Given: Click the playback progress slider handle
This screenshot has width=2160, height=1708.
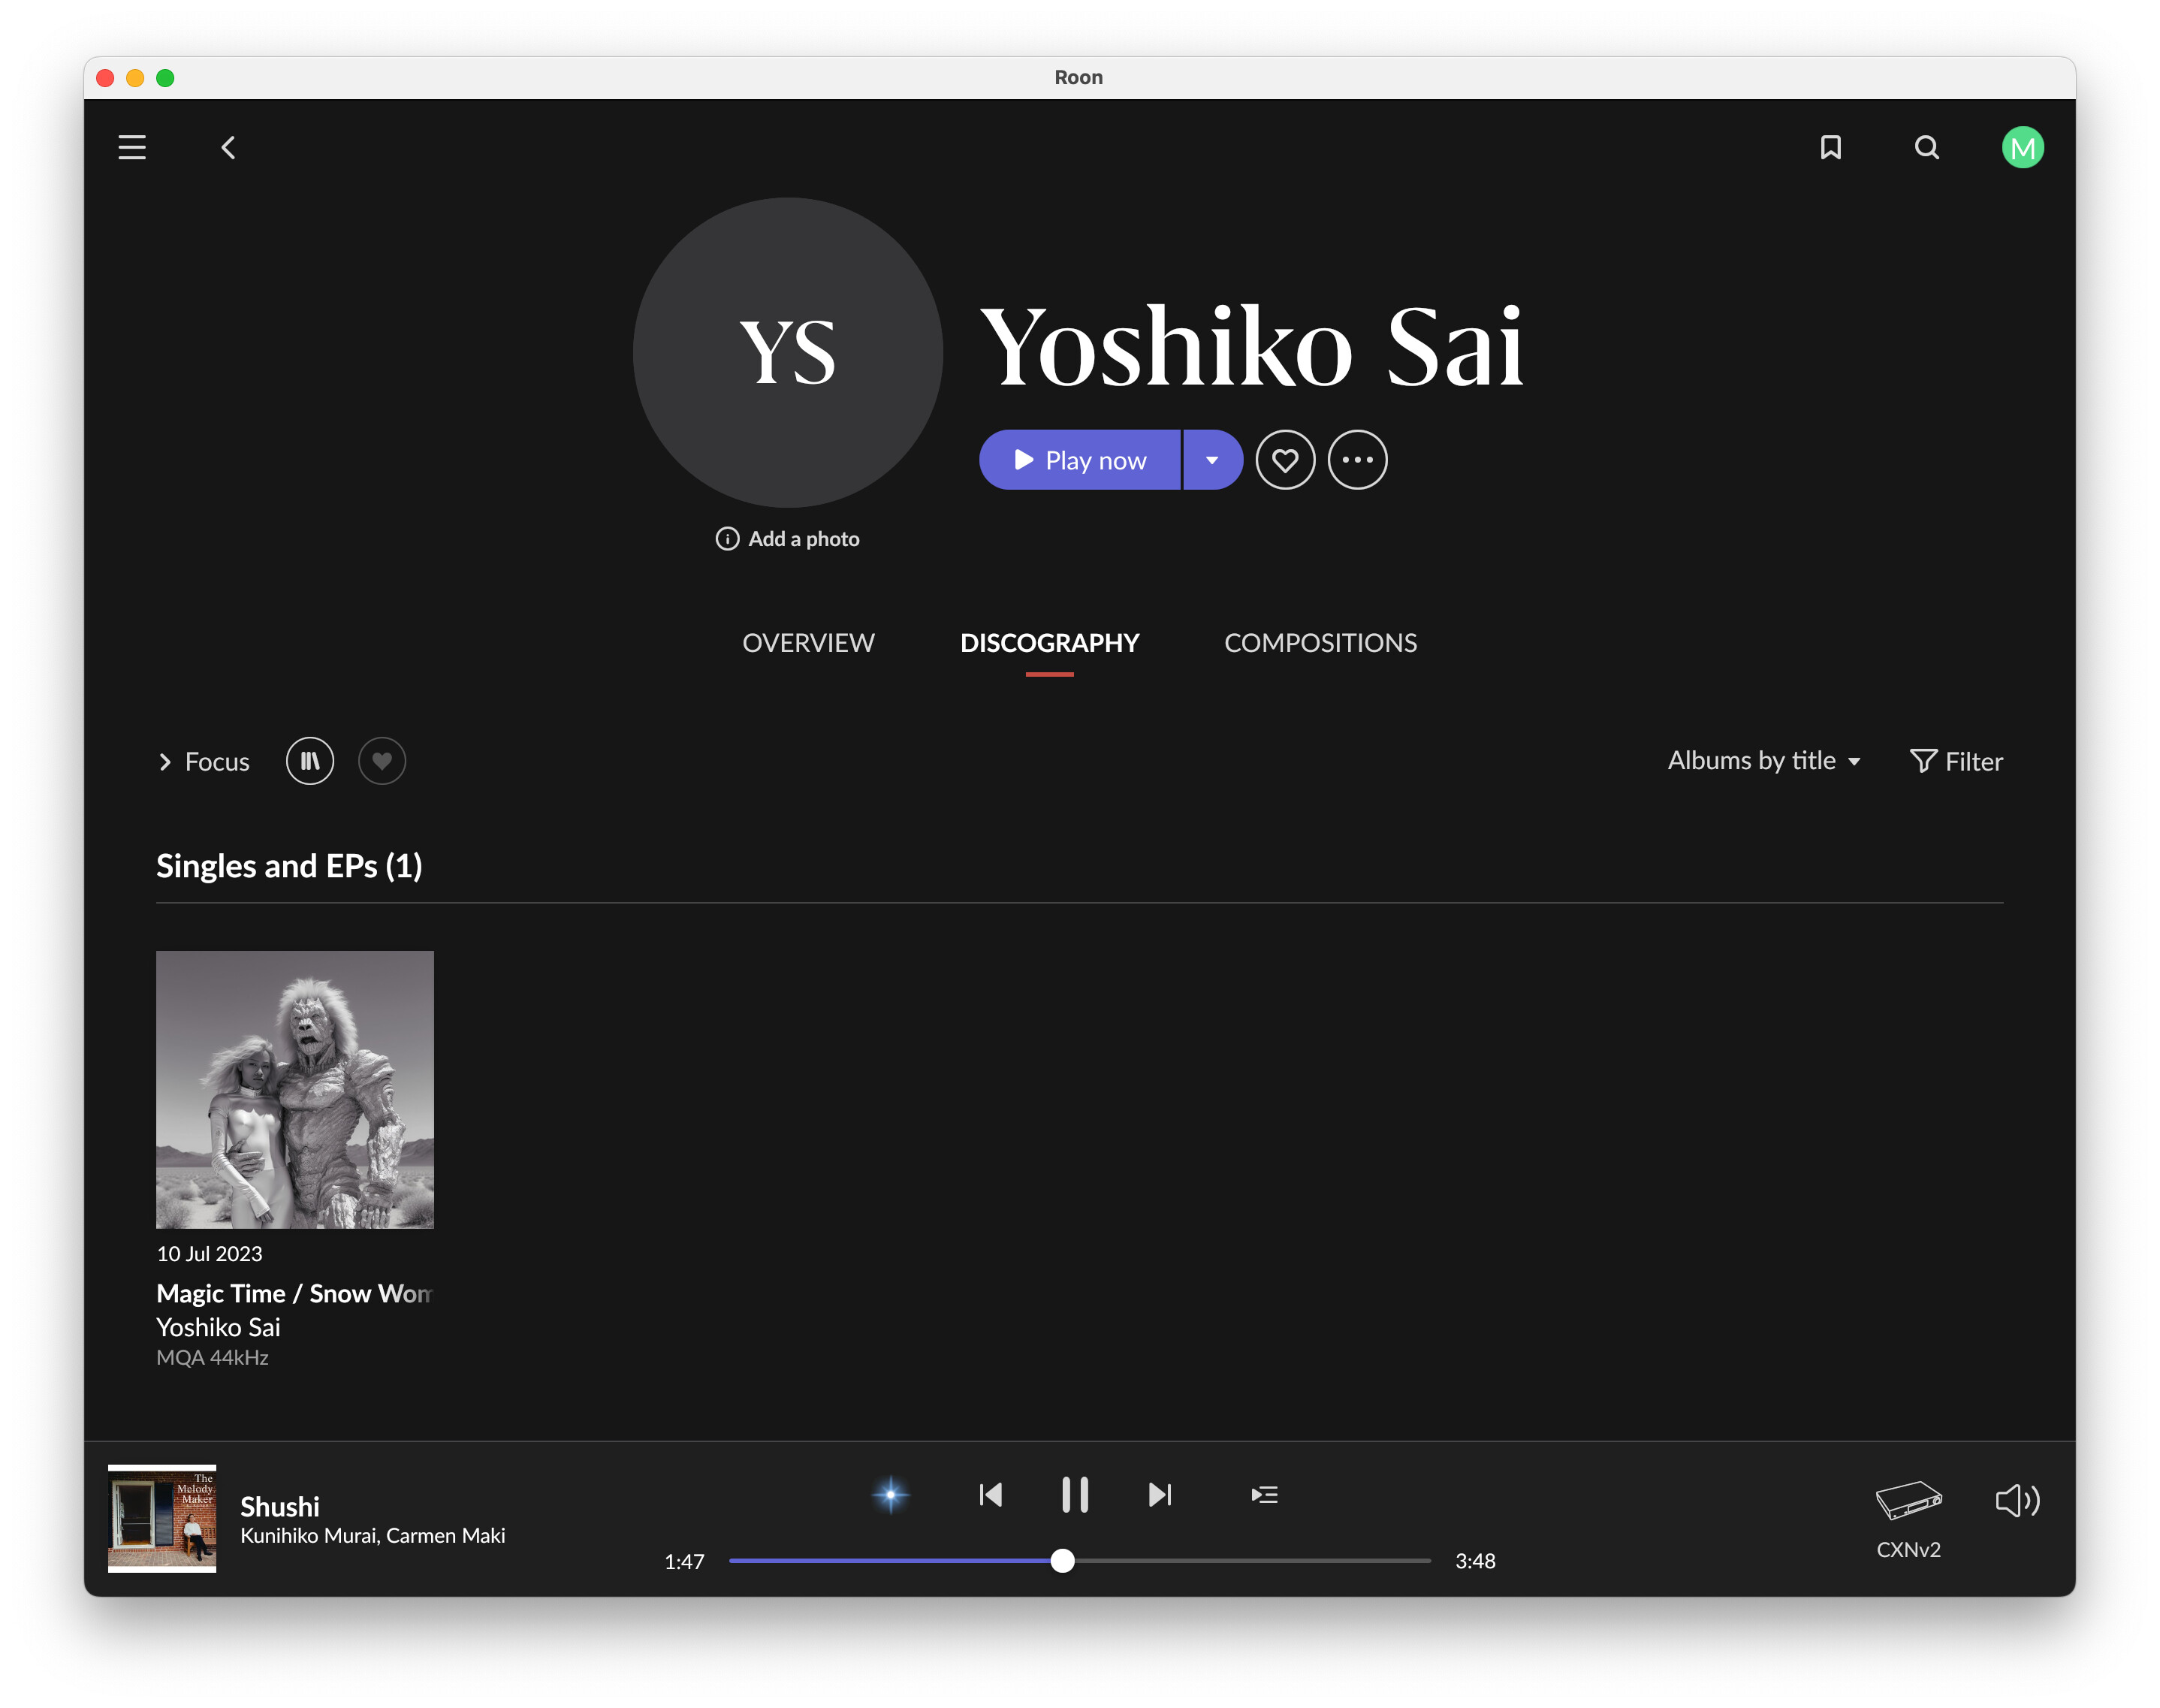Looking at the screenshot, I should tap(1063, 1560).
